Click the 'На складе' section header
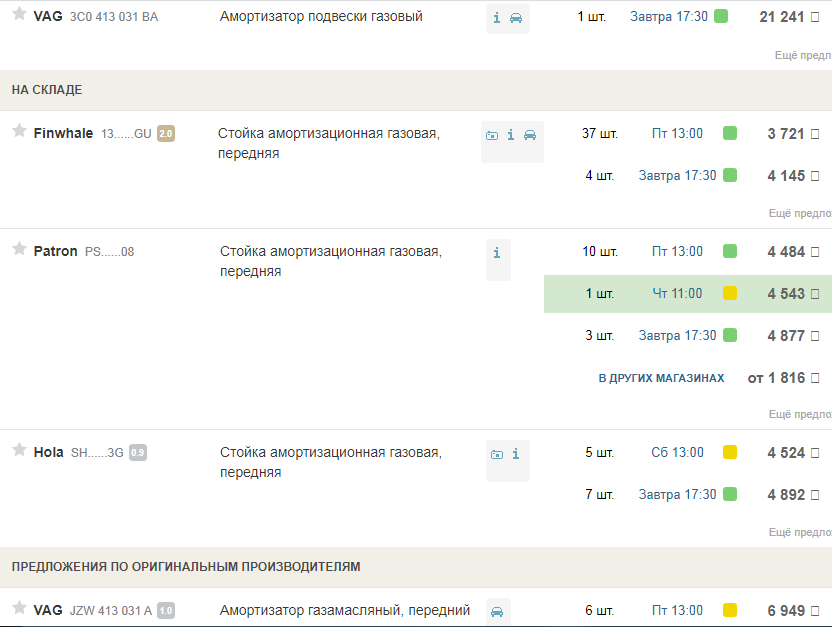Viewport: 832px width, 627px height. (x=47, y=90)
